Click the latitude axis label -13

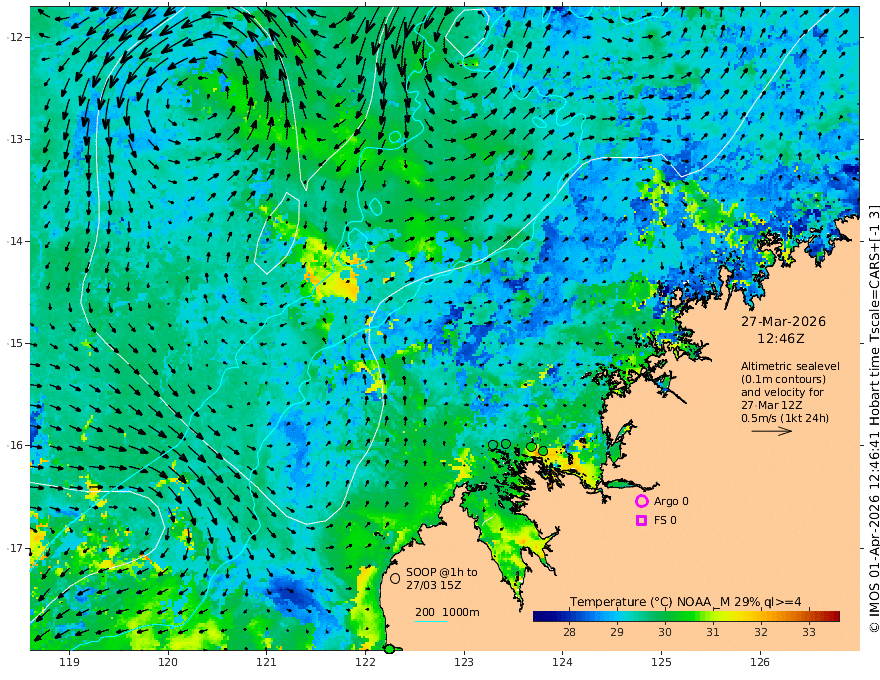coord(15,139)
